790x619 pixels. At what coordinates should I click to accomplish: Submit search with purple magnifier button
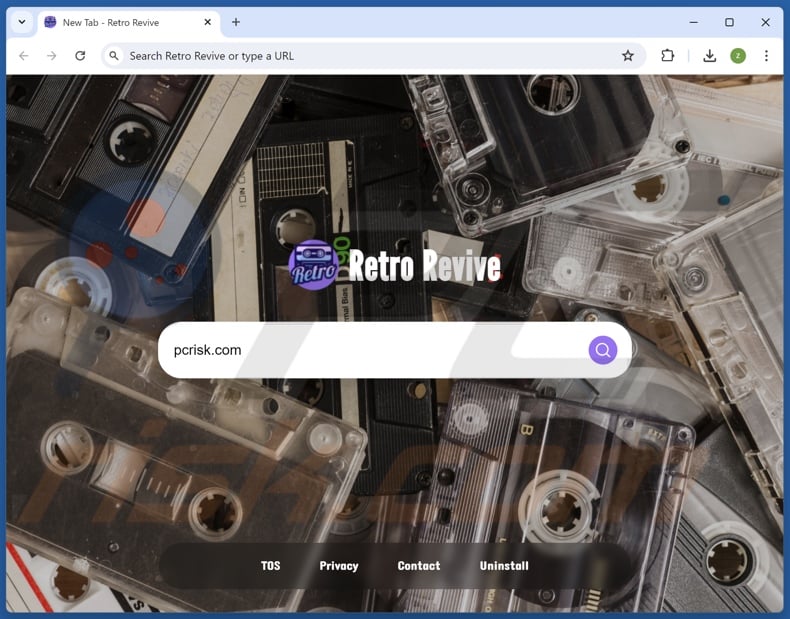603,350
